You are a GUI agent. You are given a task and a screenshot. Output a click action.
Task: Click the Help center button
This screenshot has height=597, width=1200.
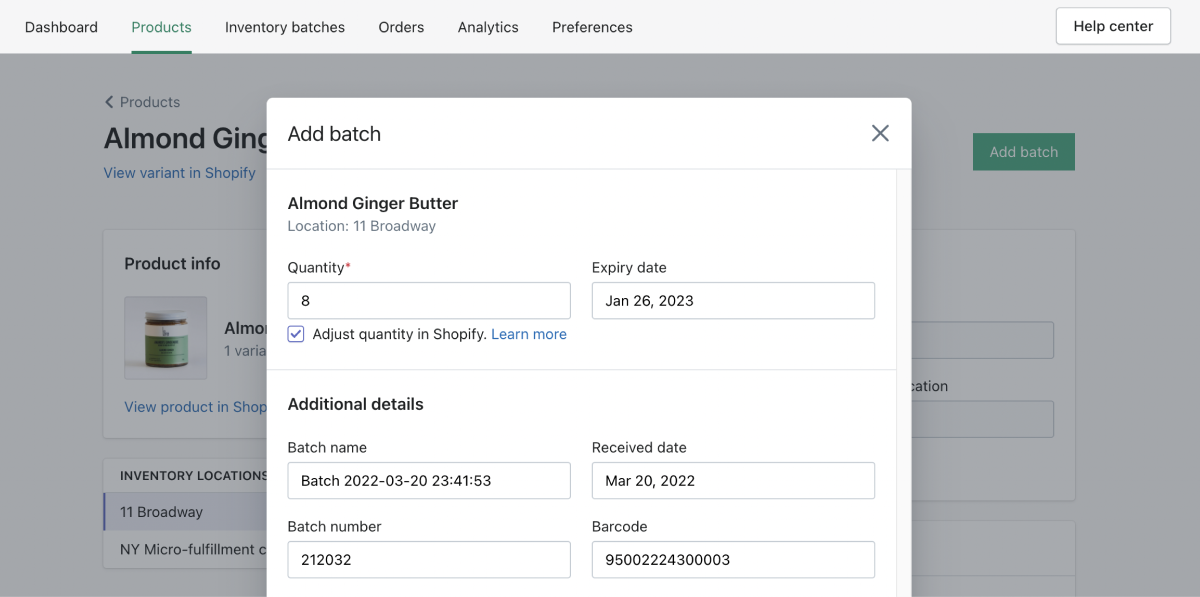pyautogui.click(x=1113, y=26)
